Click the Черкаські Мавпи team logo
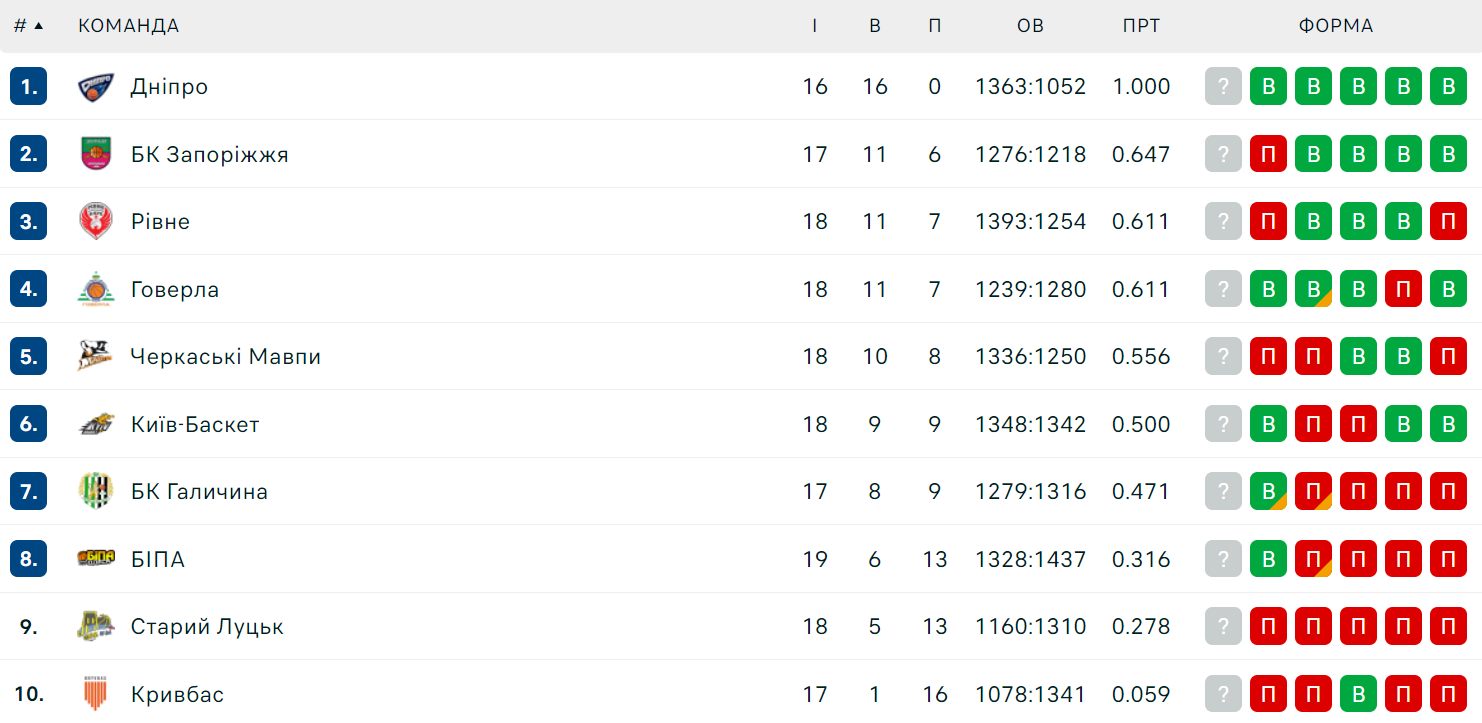Screen dimensions: 1482x723 coord(96,357)
